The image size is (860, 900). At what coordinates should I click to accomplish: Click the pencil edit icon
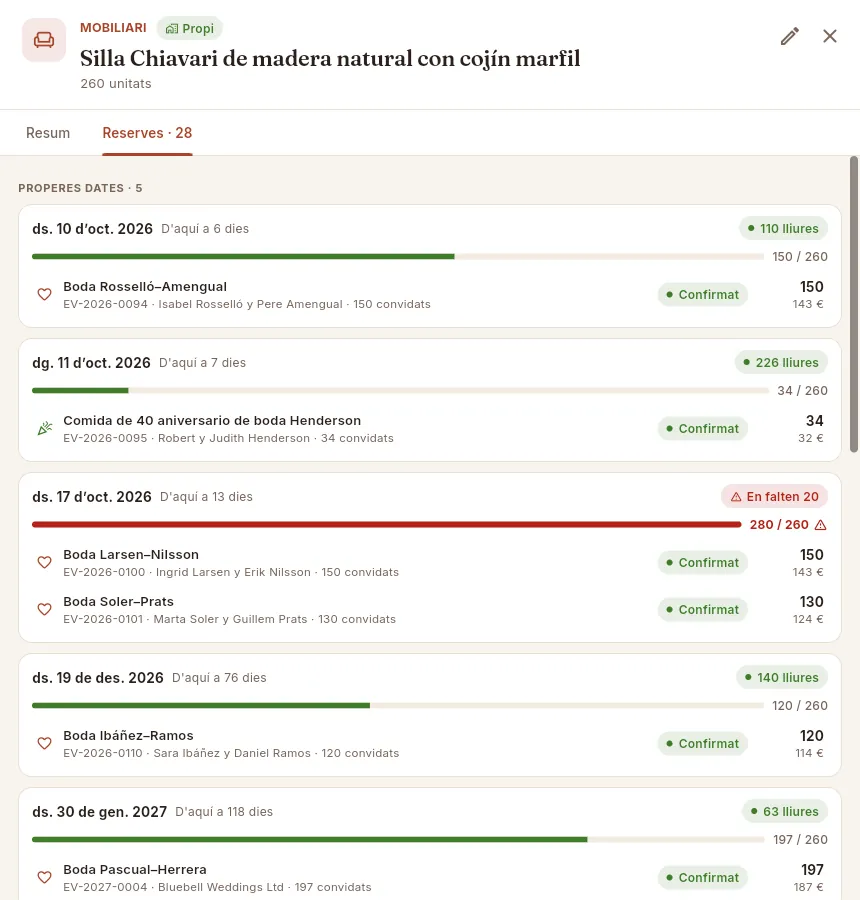point(790,36)
